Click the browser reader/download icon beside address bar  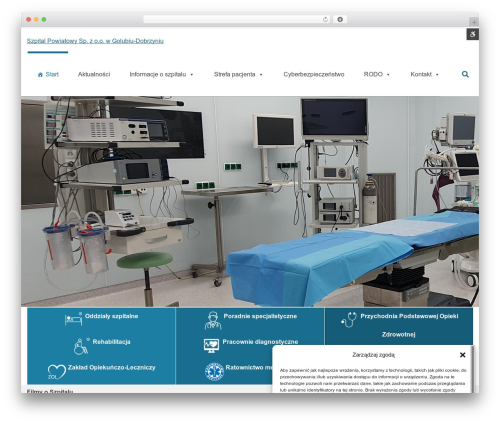pyautogui.click(x=340, y=19)
